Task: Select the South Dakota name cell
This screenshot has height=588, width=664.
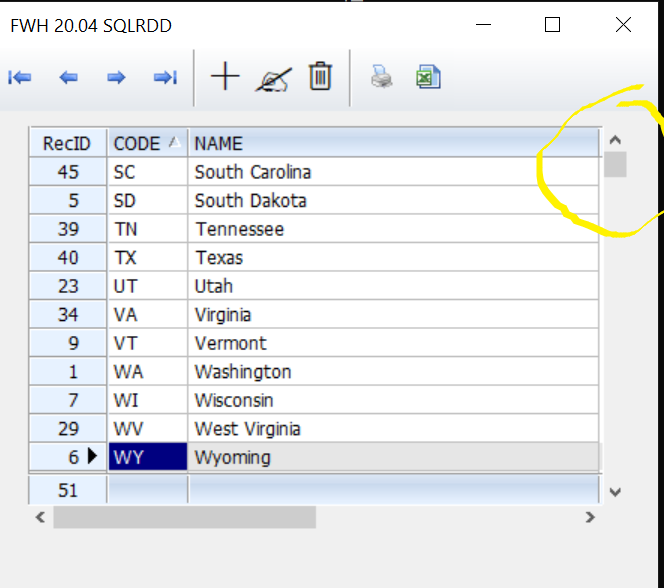Action: click(x=394, y=200)
